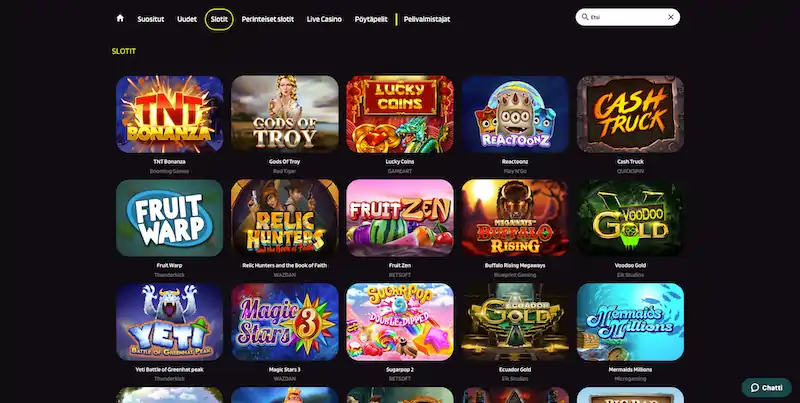Switch to the Suositut tab
Image resolution: width=800 pixels, height=403 pixels.
click(x=151, y=19)
